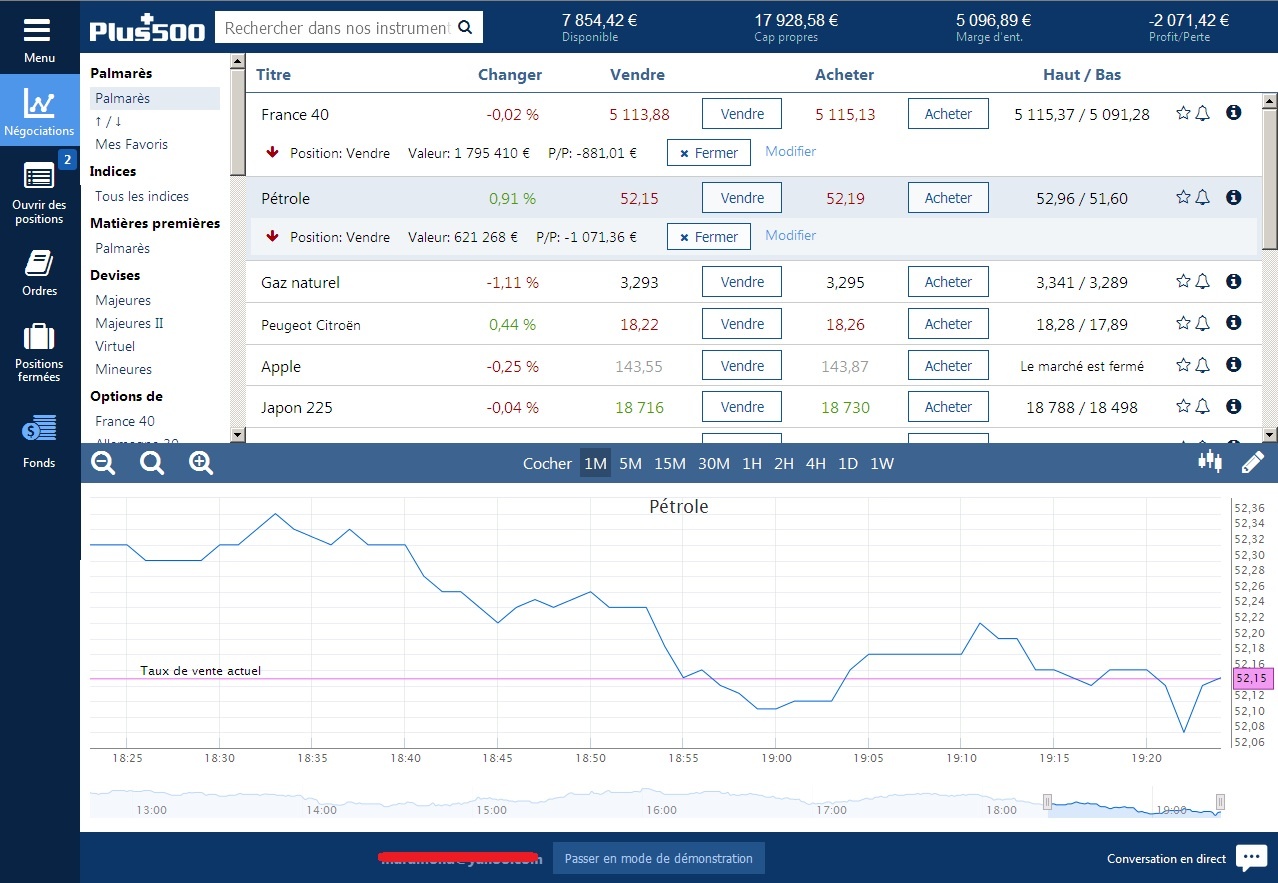Open the Fonds section in sidebar

[39, 441]
